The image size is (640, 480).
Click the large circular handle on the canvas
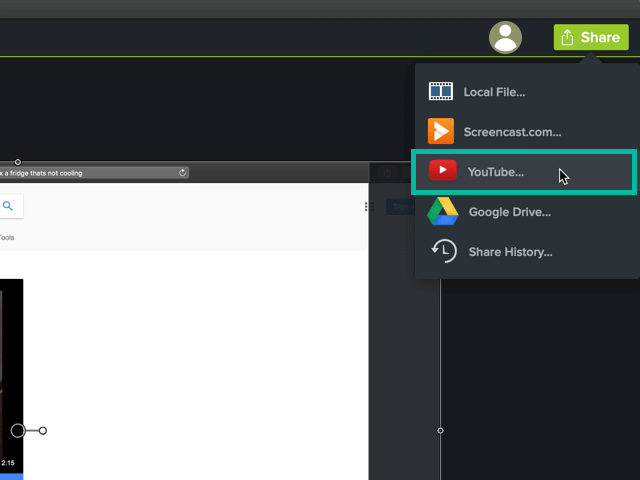pos(18,430)
